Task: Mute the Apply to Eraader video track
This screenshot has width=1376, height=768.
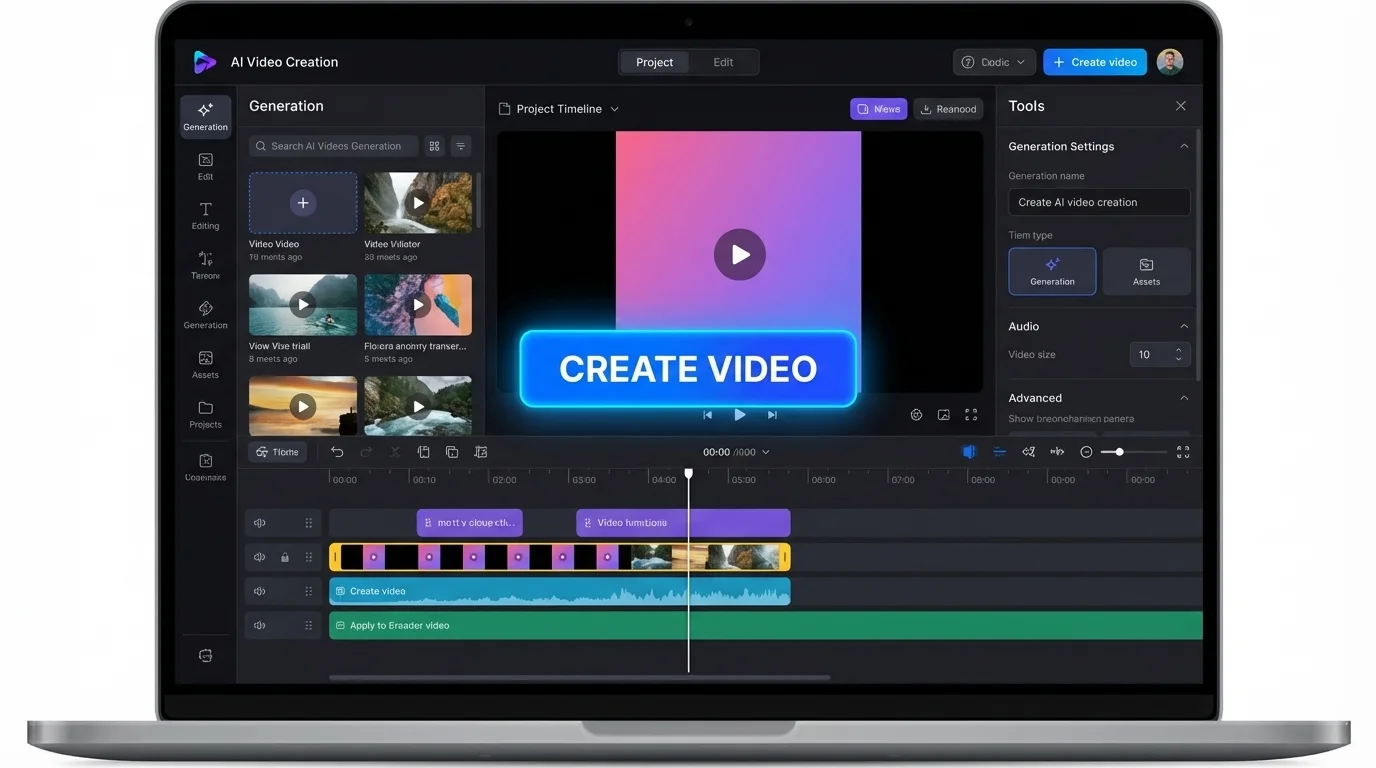Action: [x=259, y=625]
